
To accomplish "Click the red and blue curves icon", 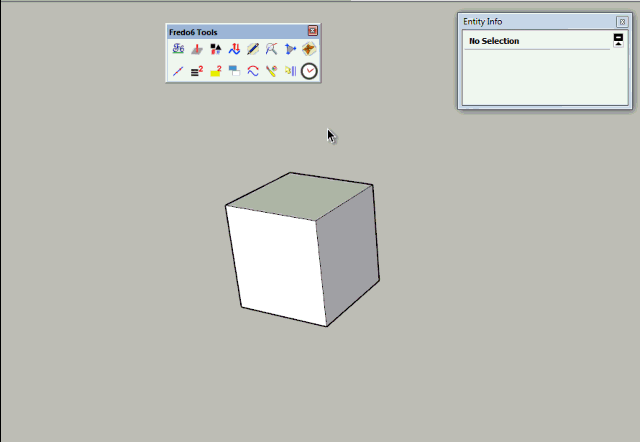I will [253, 71].
